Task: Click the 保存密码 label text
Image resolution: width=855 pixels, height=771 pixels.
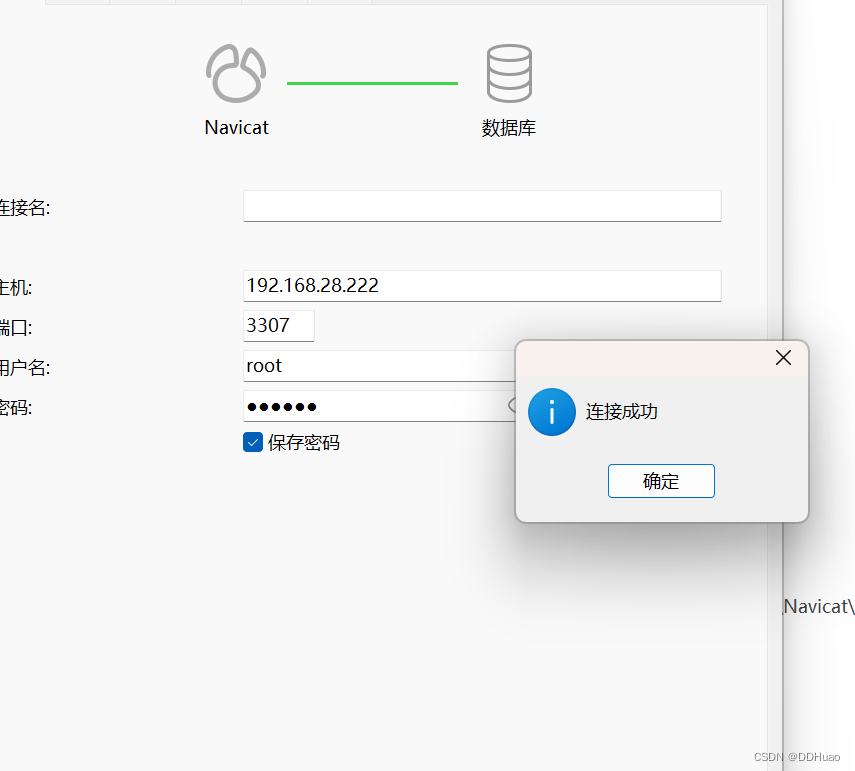Action: (304, 442)
